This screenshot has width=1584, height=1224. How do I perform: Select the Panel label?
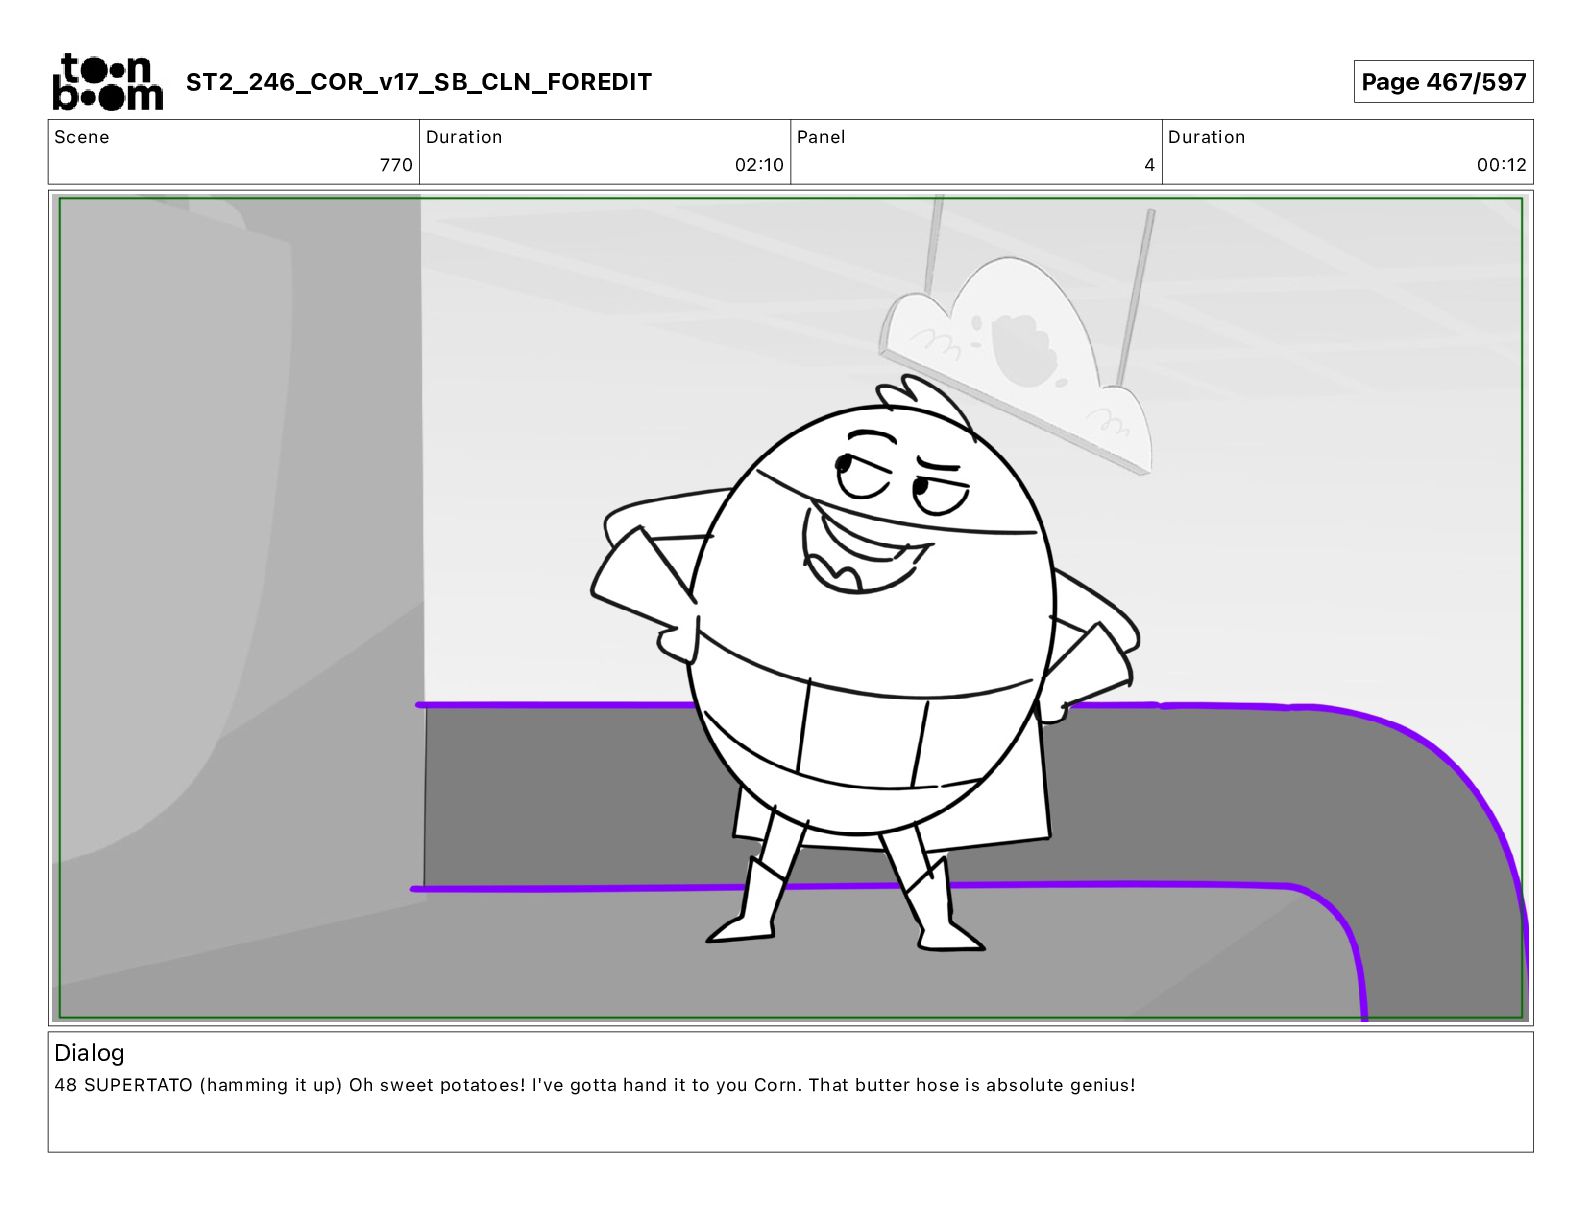[x=821, y=137]
